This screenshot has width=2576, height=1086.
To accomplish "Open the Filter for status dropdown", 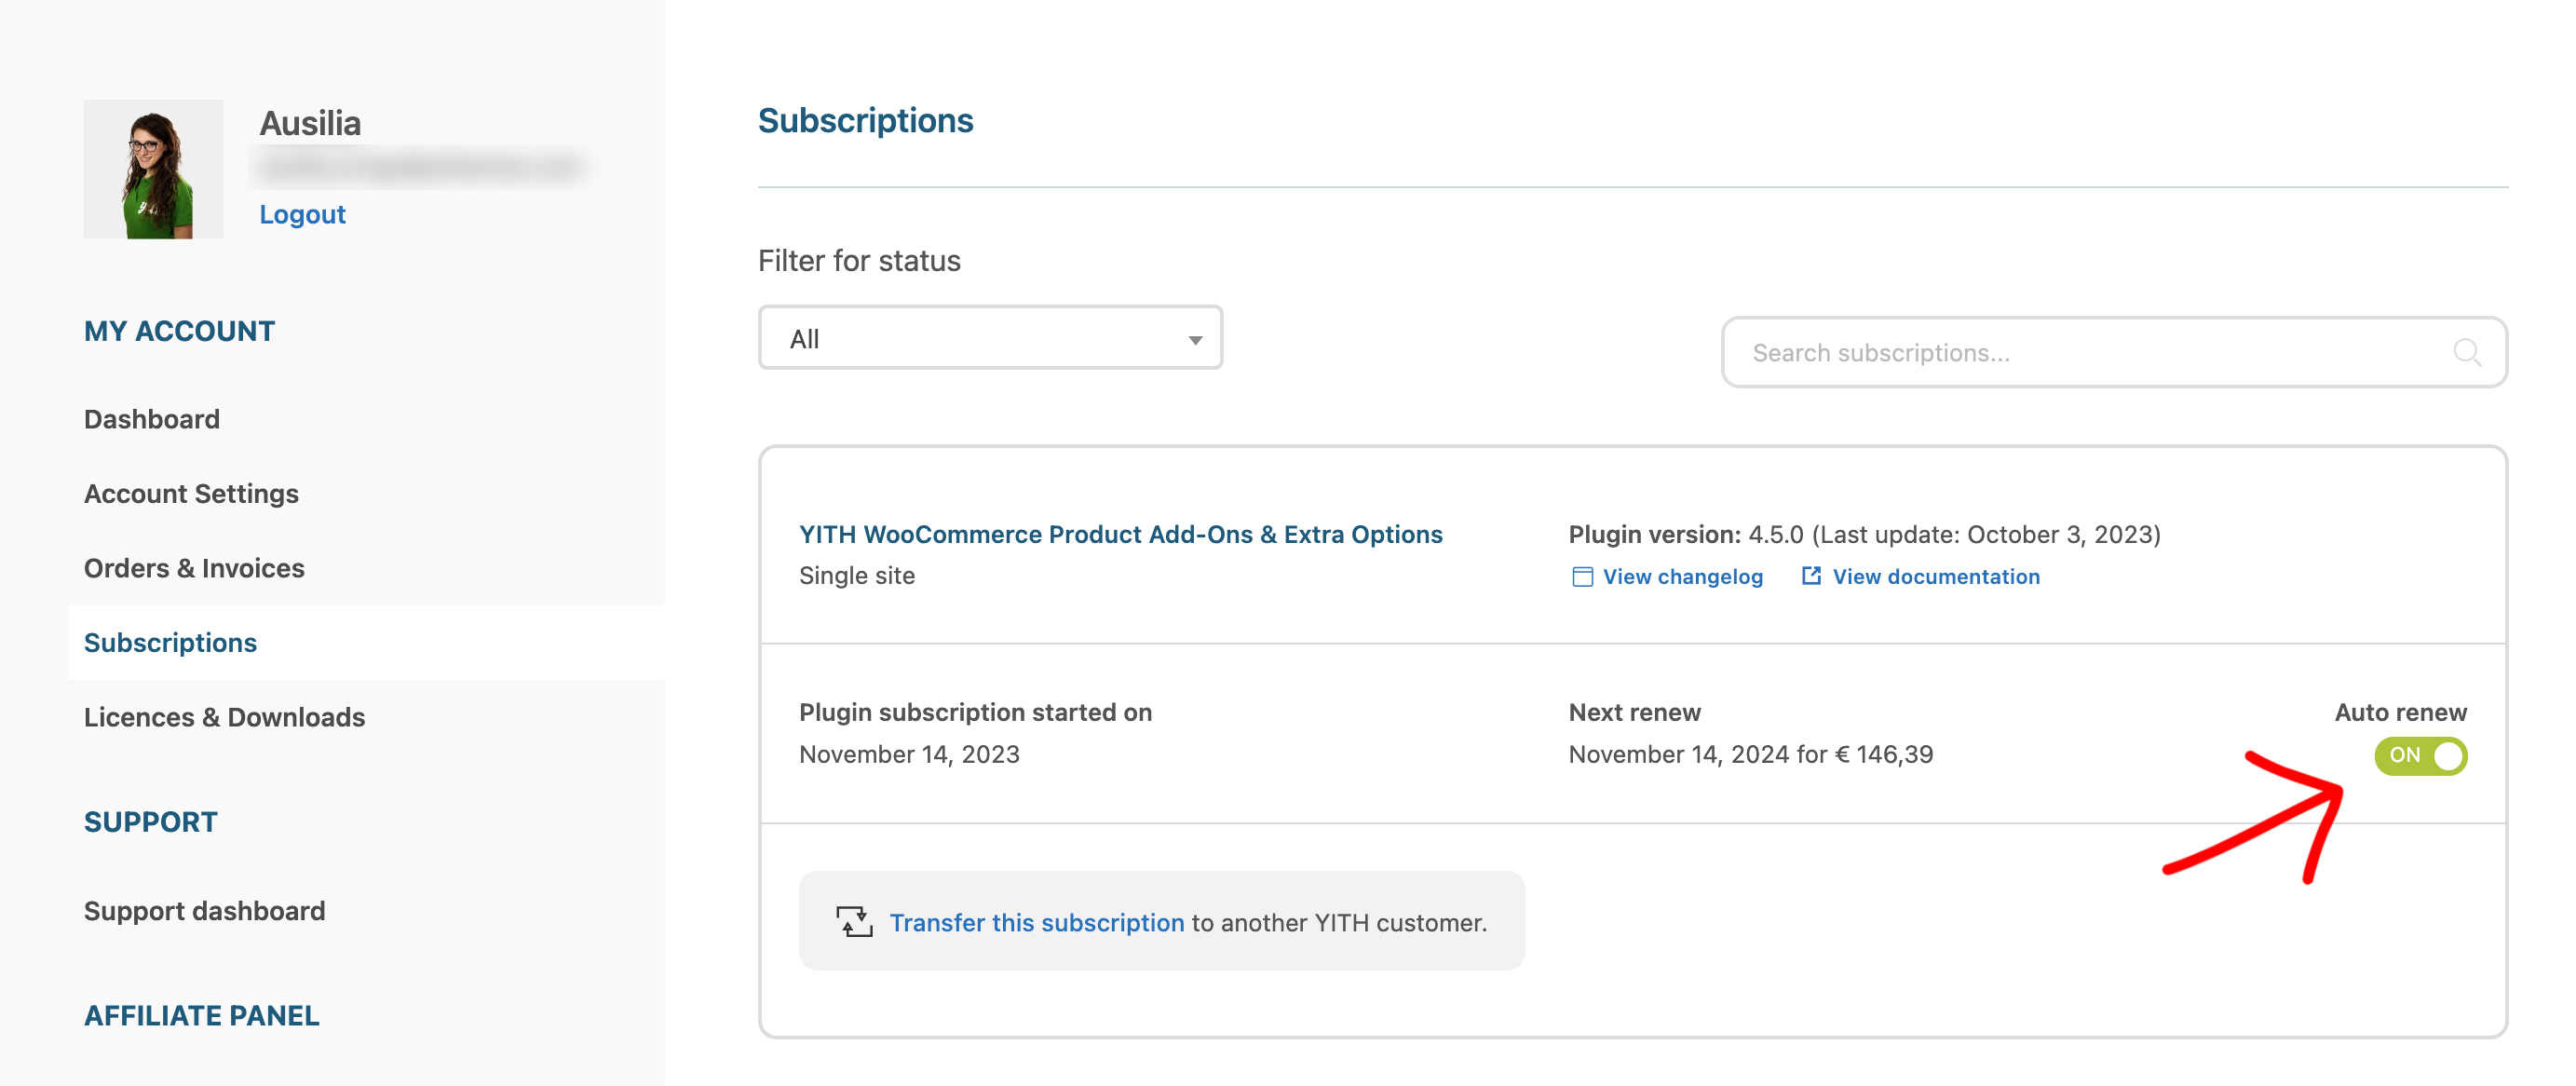I will 990,338.
